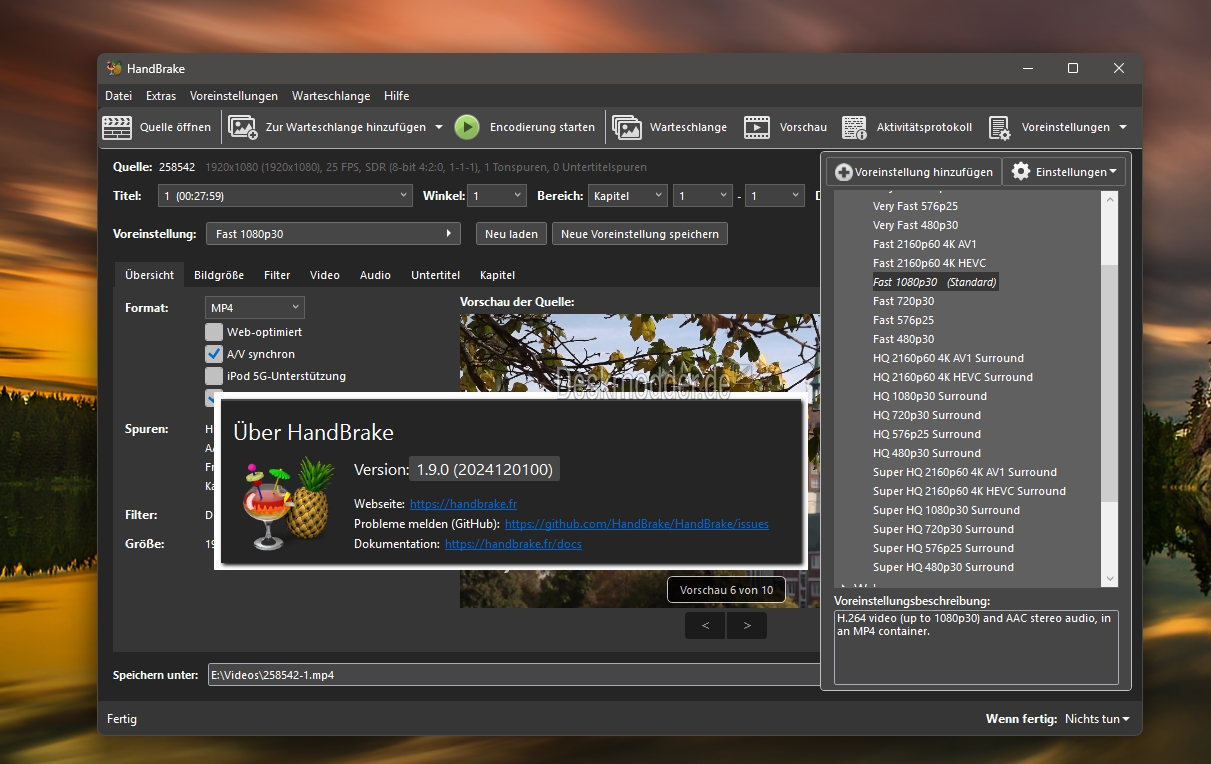Switch to the Video tab
This screenshot has width=1211, height=764.
[325, 275]
